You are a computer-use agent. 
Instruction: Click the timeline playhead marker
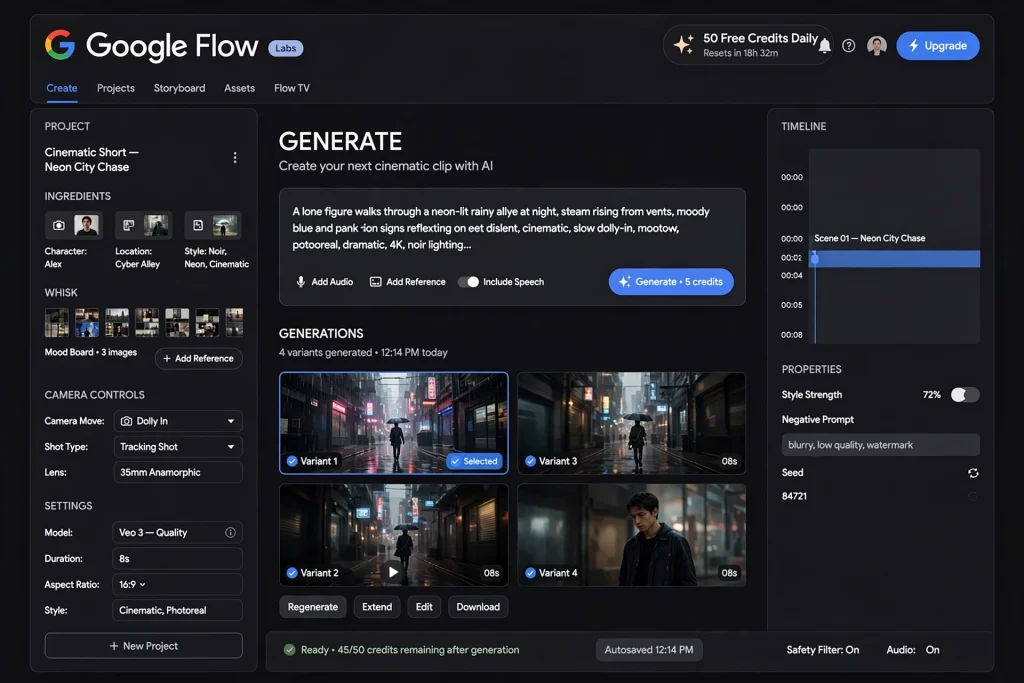[814, 259]
